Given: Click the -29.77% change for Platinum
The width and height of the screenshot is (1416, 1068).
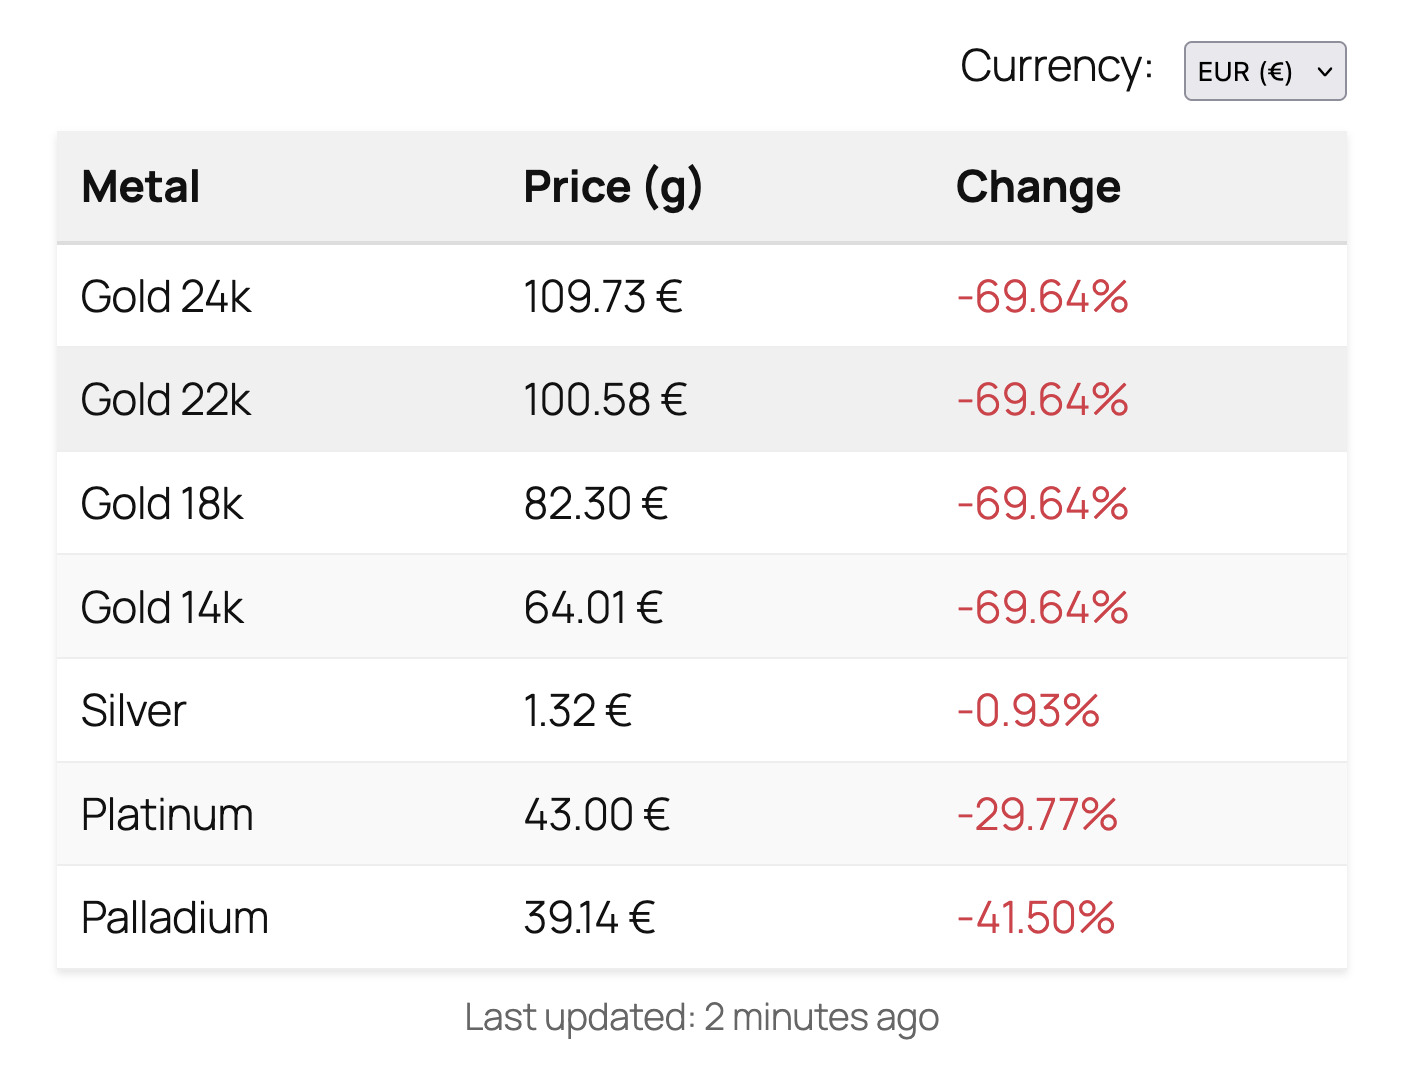Looking at the screenshot, I should coord(1036,815).
